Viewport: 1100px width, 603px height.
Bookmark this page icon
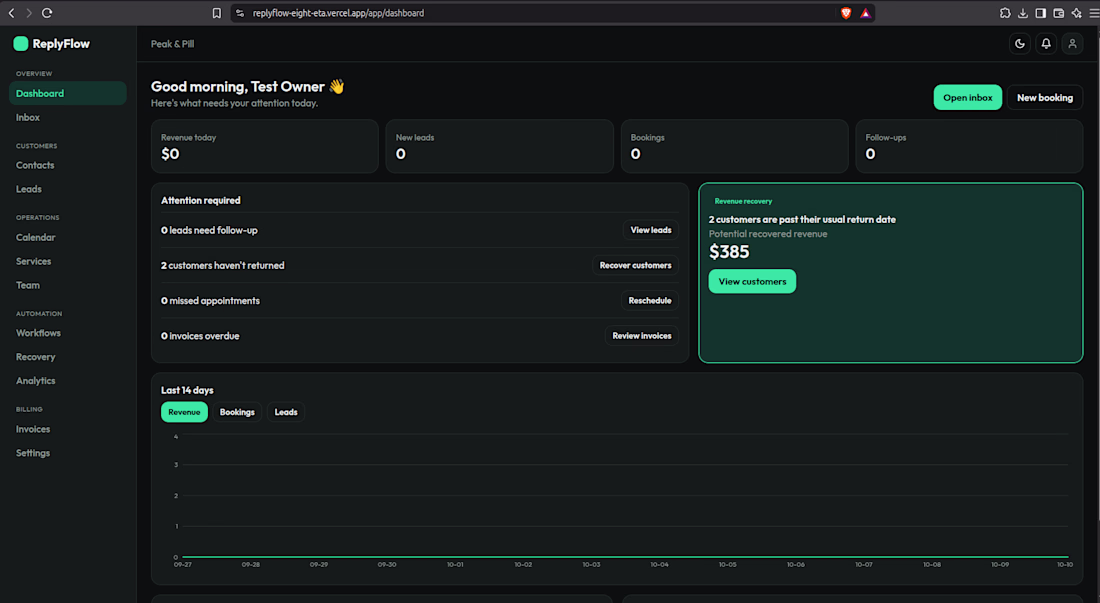(x=217, y=13)
